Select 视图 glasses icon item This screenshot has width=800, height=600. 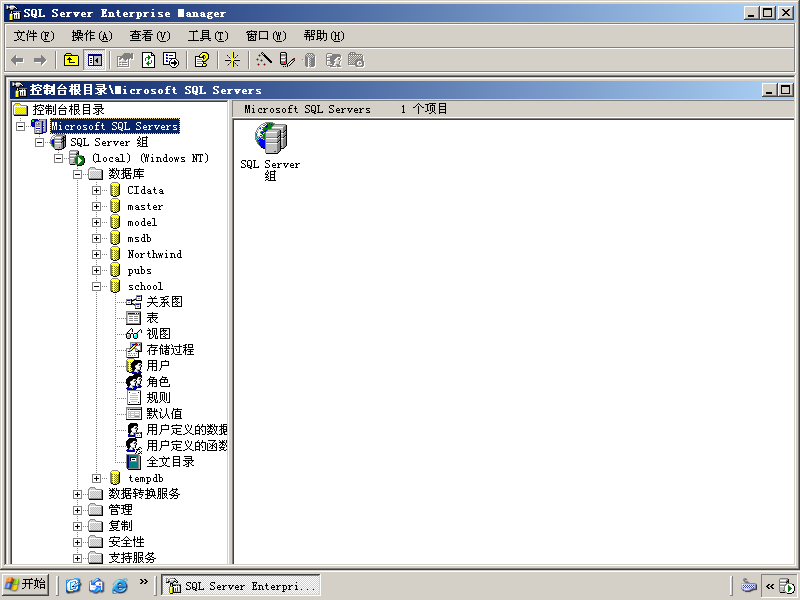click(x=158, y=334)
